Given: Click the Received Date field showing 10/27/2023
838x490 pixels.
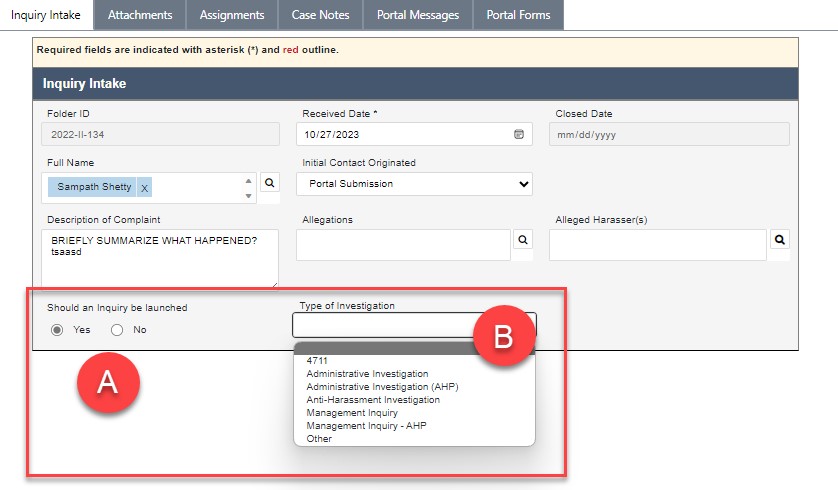Looking at the screenshot, I should [414, 134].
